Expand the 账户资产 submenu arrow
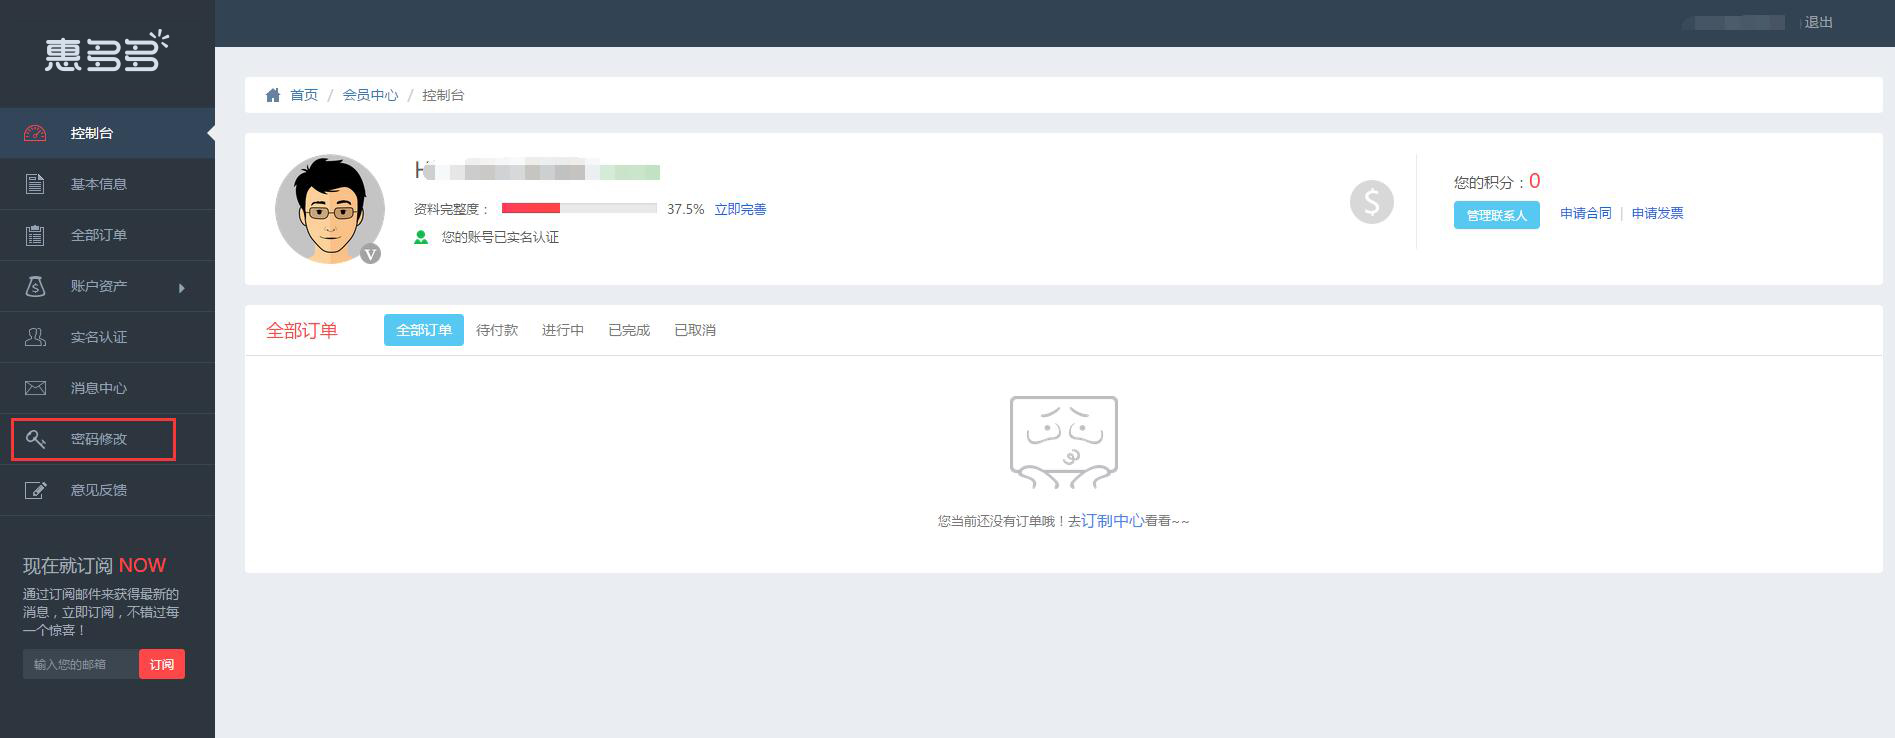Screen dimensions: 1895x738 point(181,288)
